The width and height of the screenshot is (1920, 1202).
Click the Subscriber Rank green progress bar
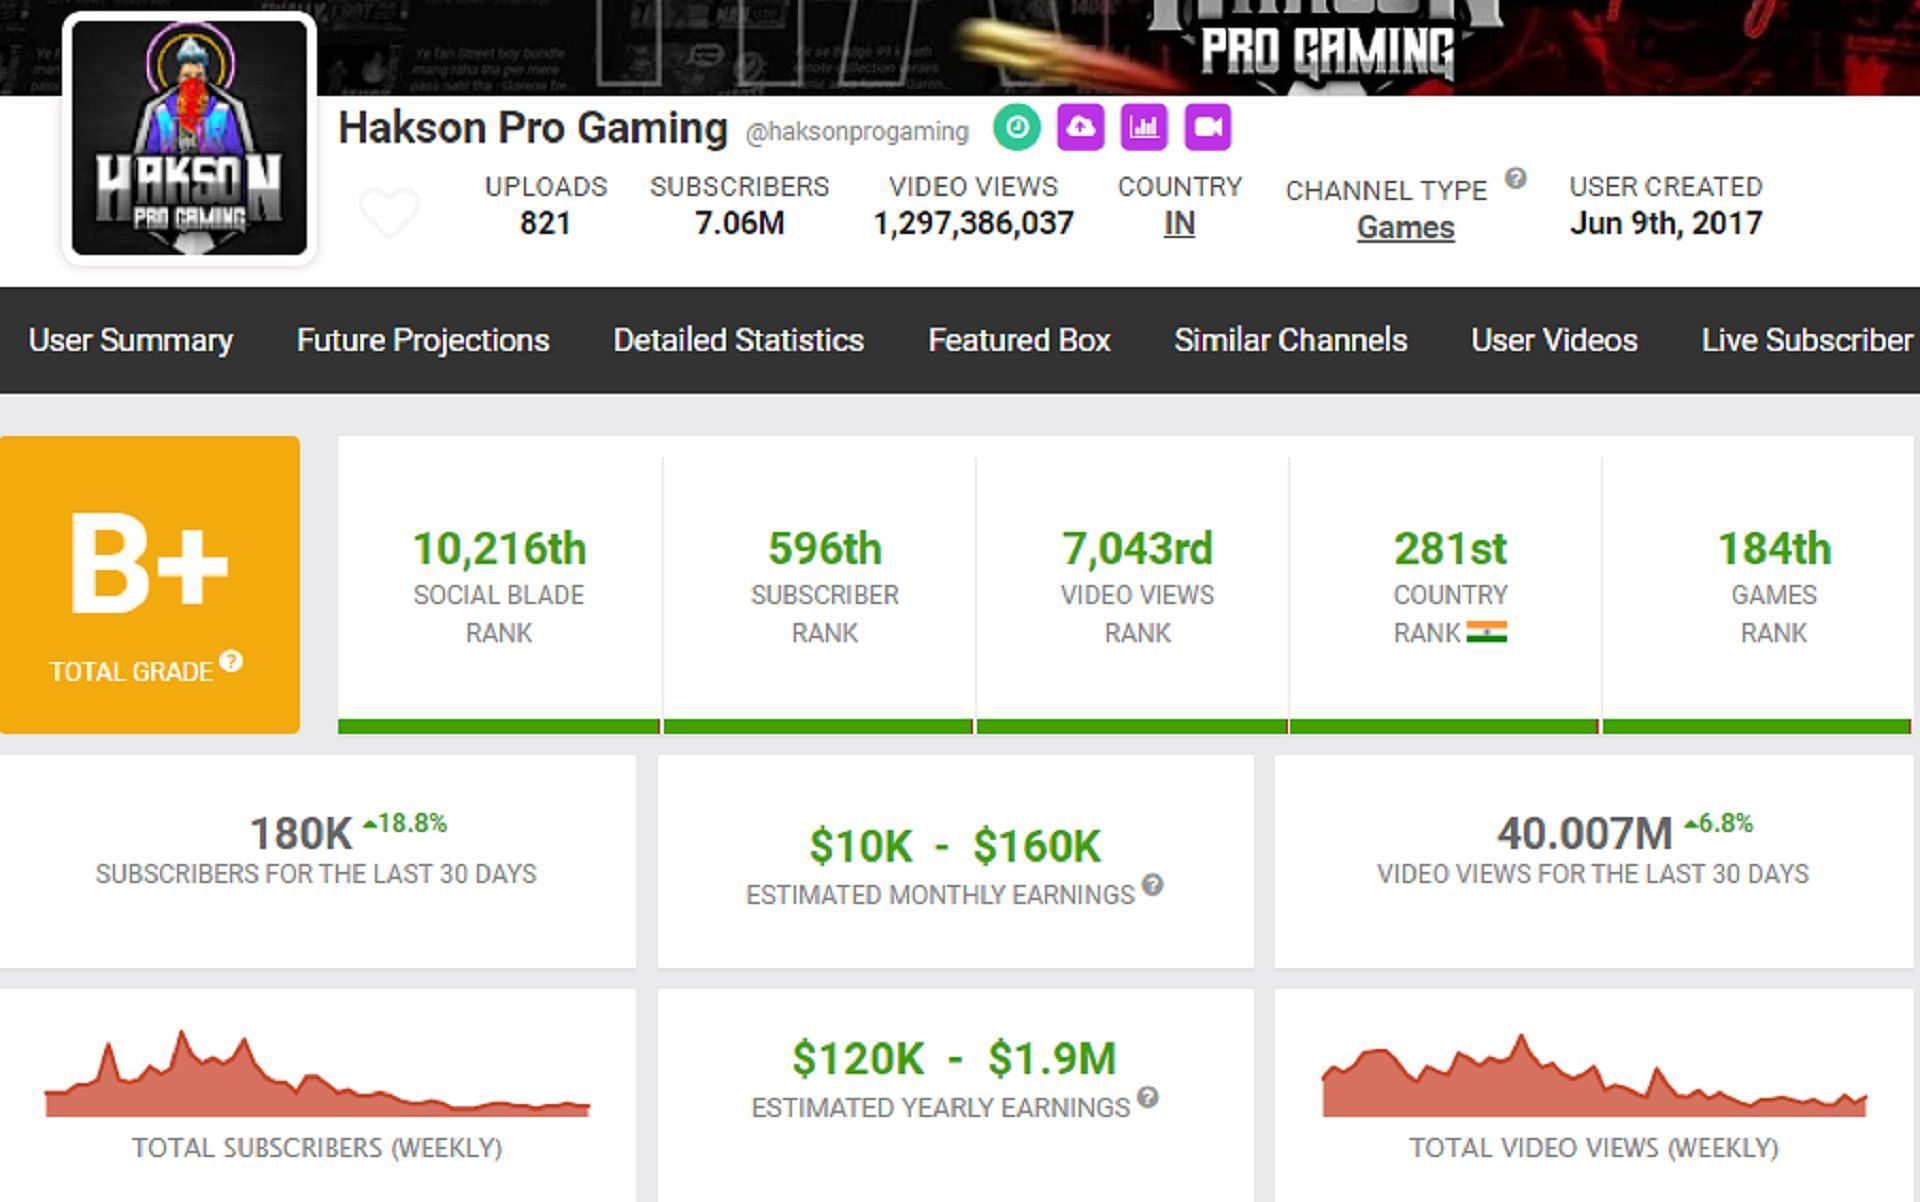tap(818, 726)
